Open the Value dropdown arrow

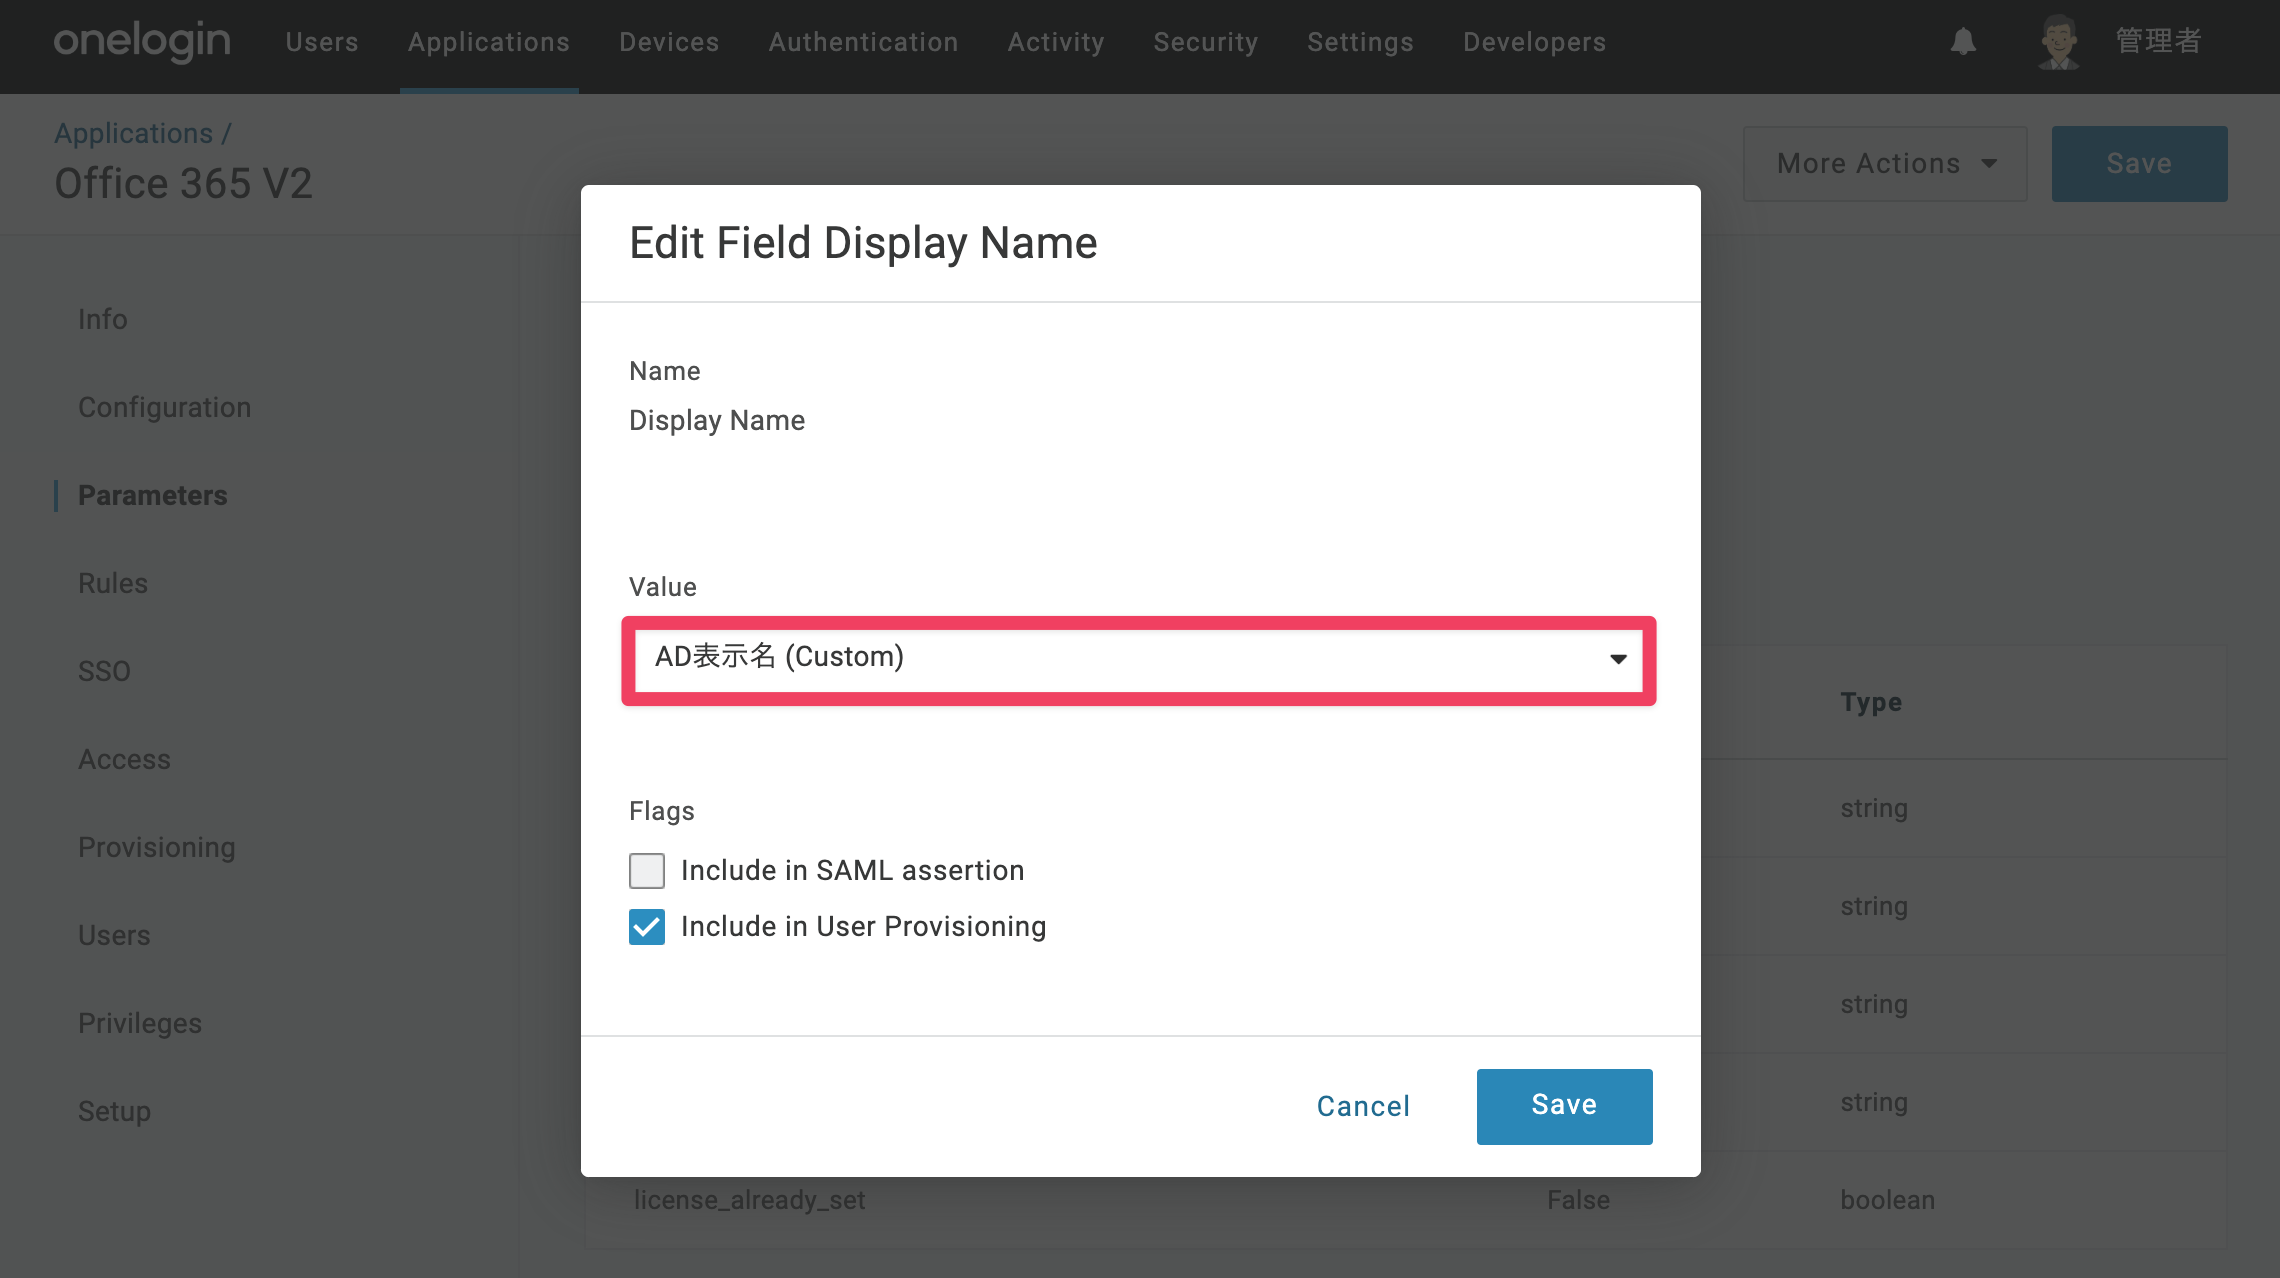(x=1618, y=658)
